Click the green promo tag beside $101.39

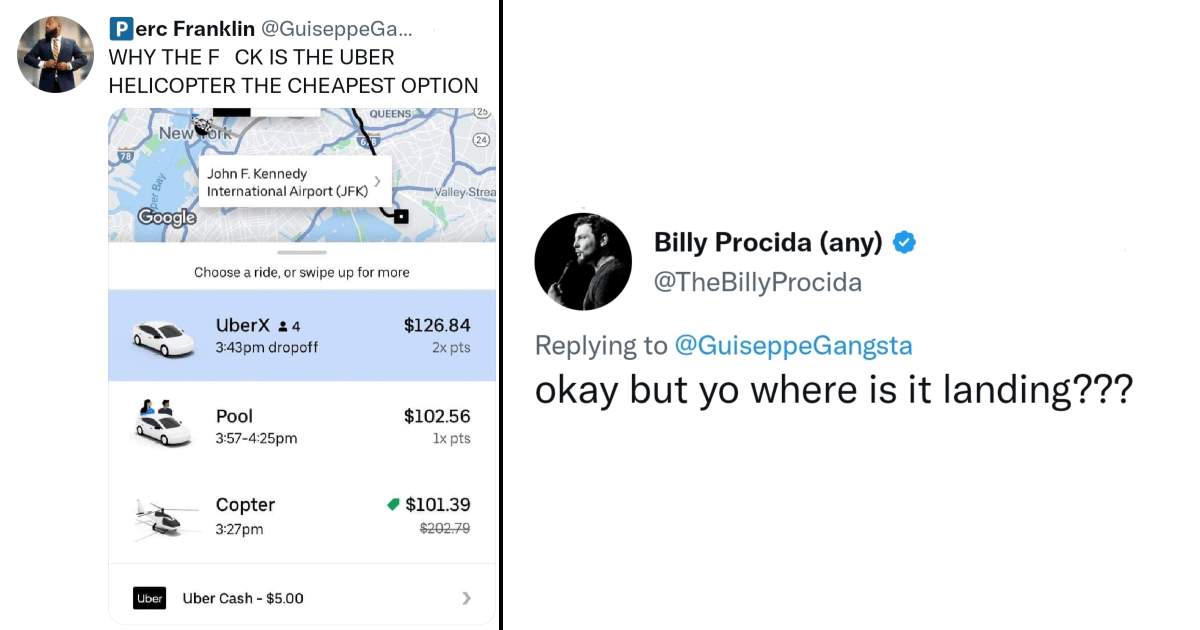393,505
